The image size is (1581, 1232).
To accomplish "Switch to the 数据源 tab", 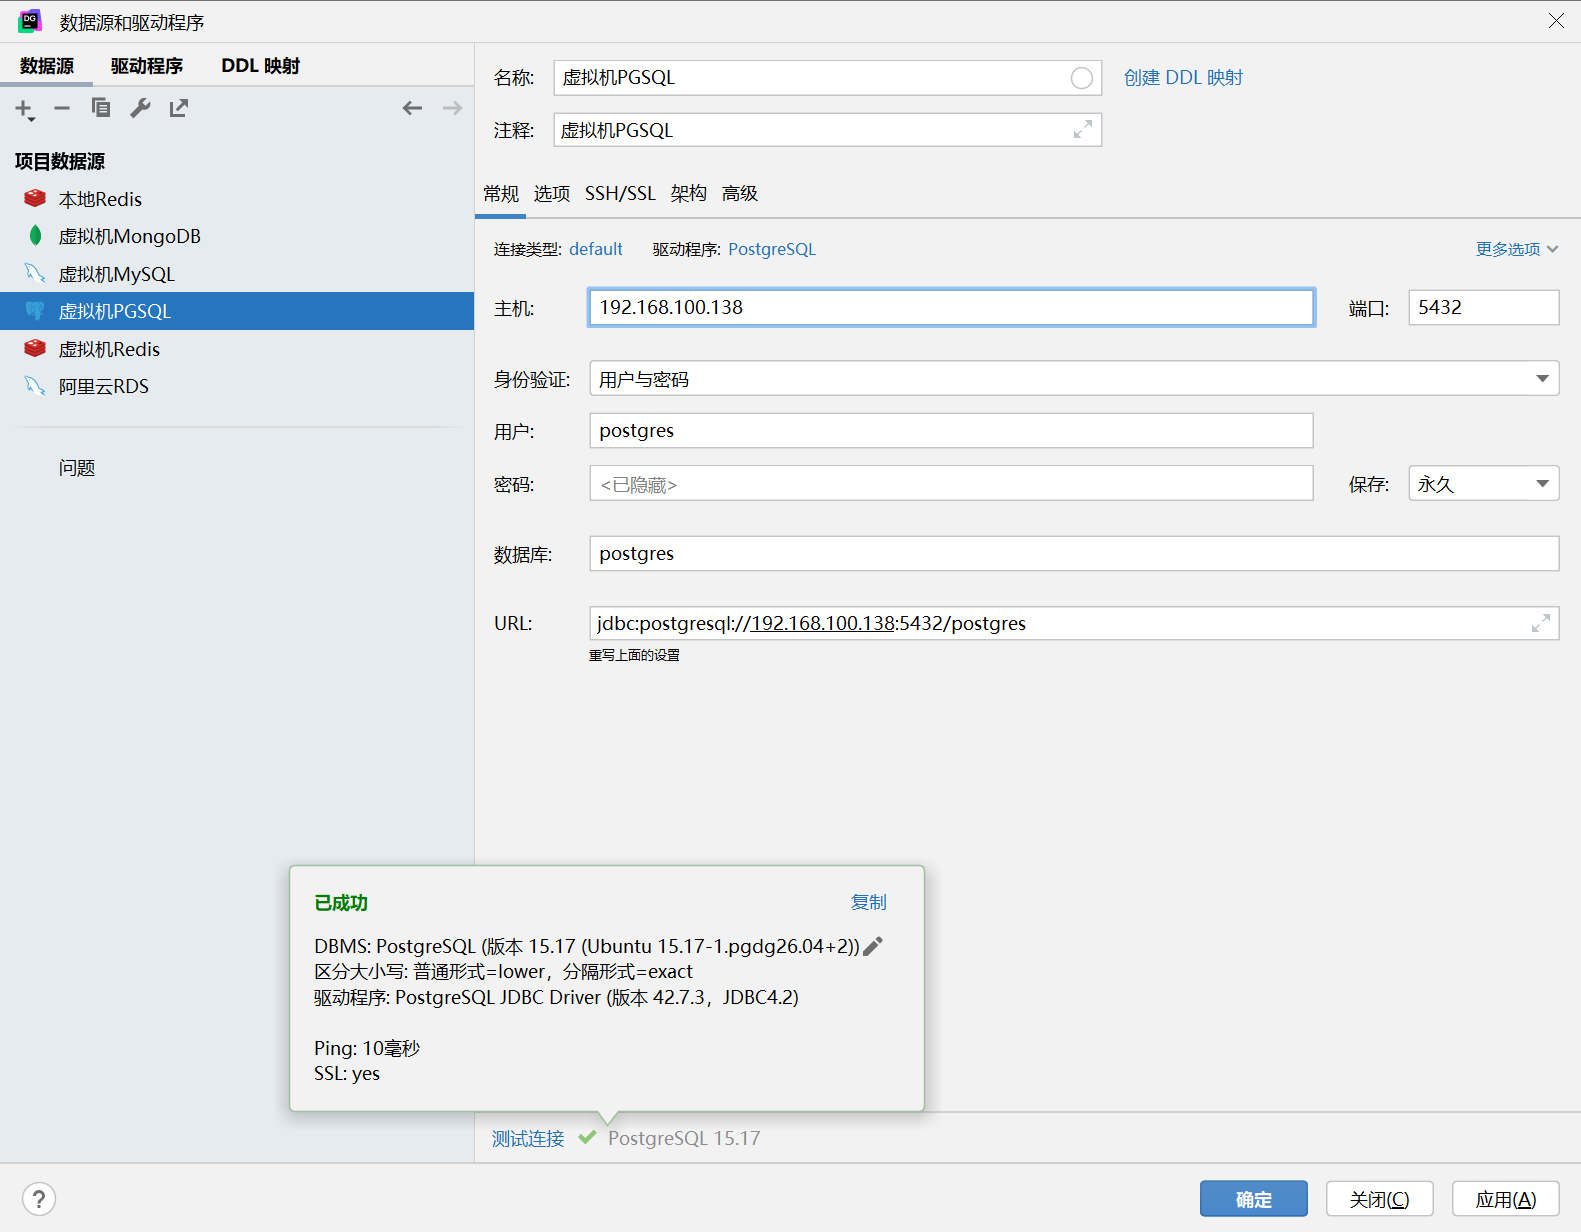I will pyautogui.click(x=47, y=66).
